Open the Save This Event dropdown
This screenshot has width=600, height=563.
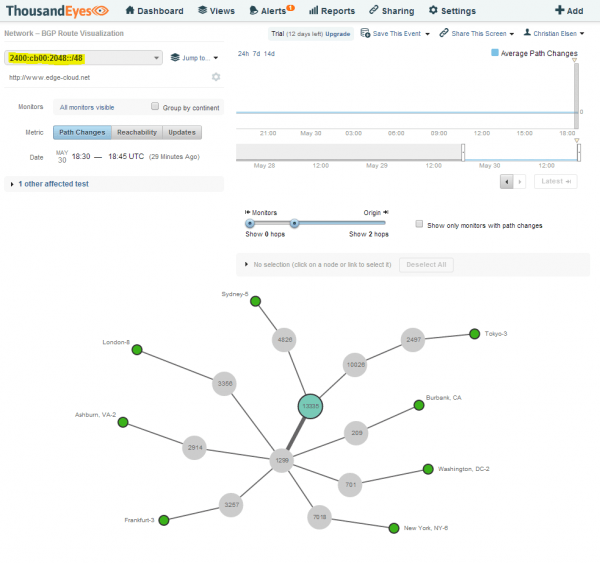click(x=395, y=34)
